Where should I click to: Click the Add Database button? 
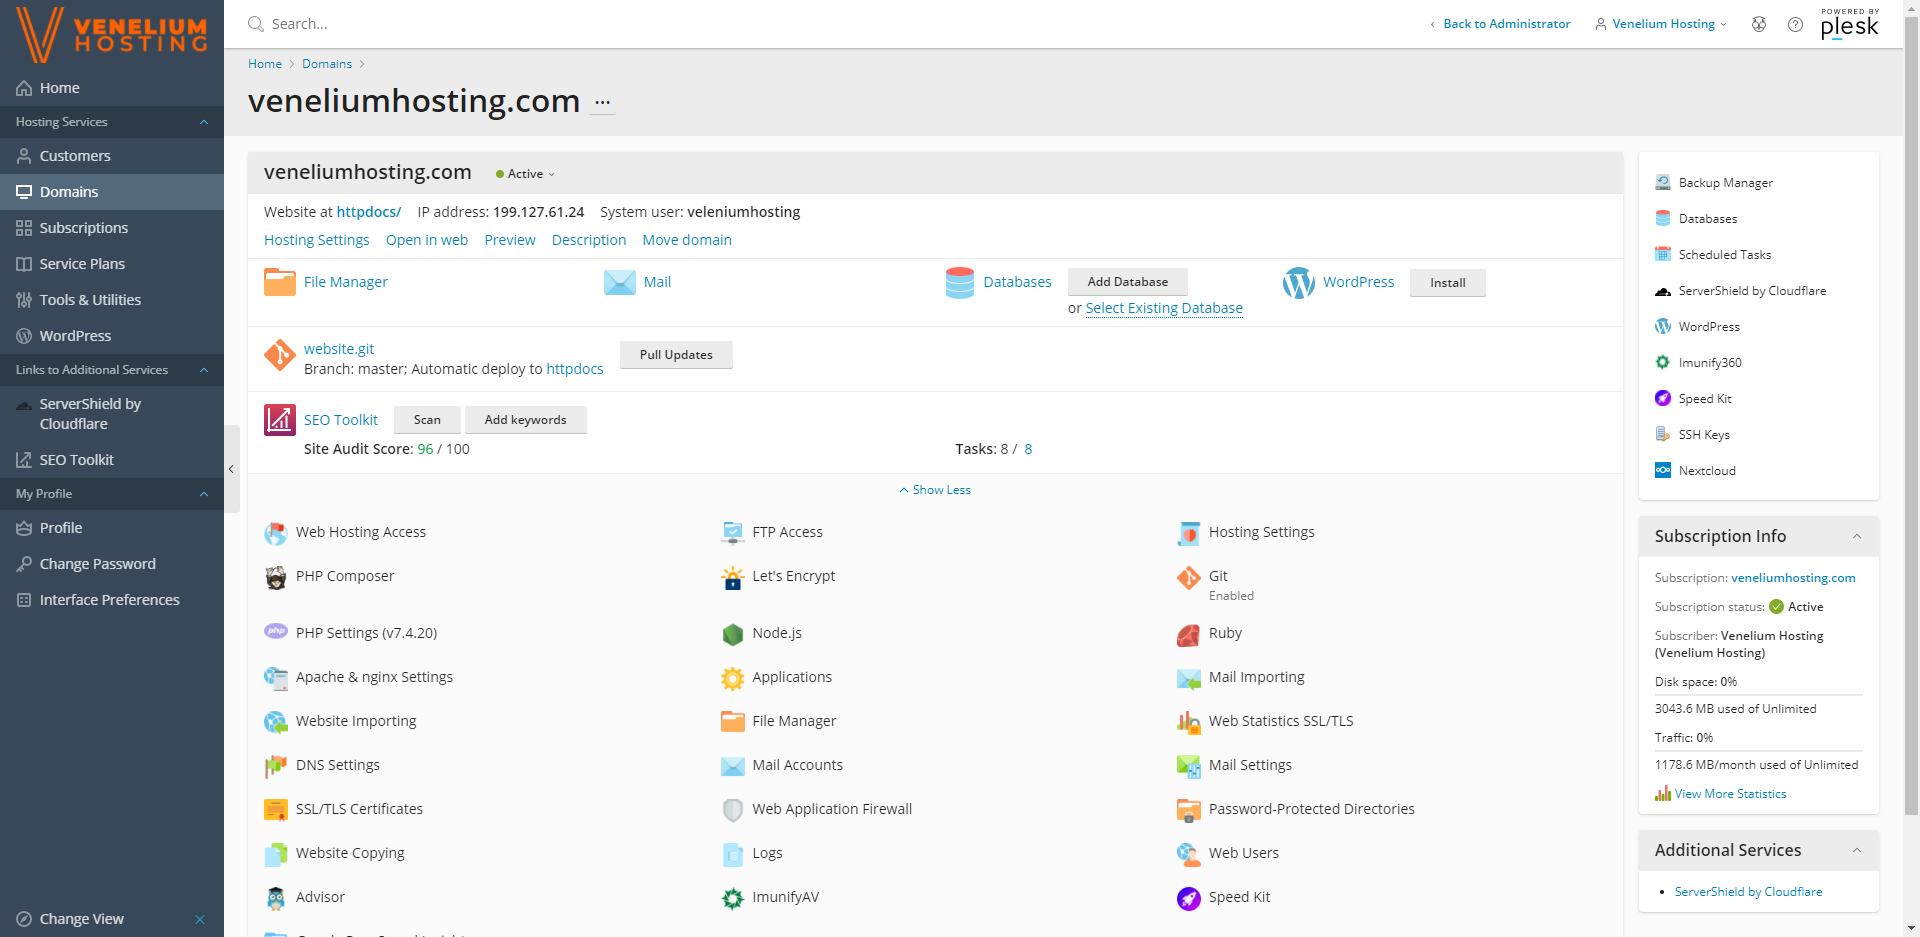[1127, 282]
